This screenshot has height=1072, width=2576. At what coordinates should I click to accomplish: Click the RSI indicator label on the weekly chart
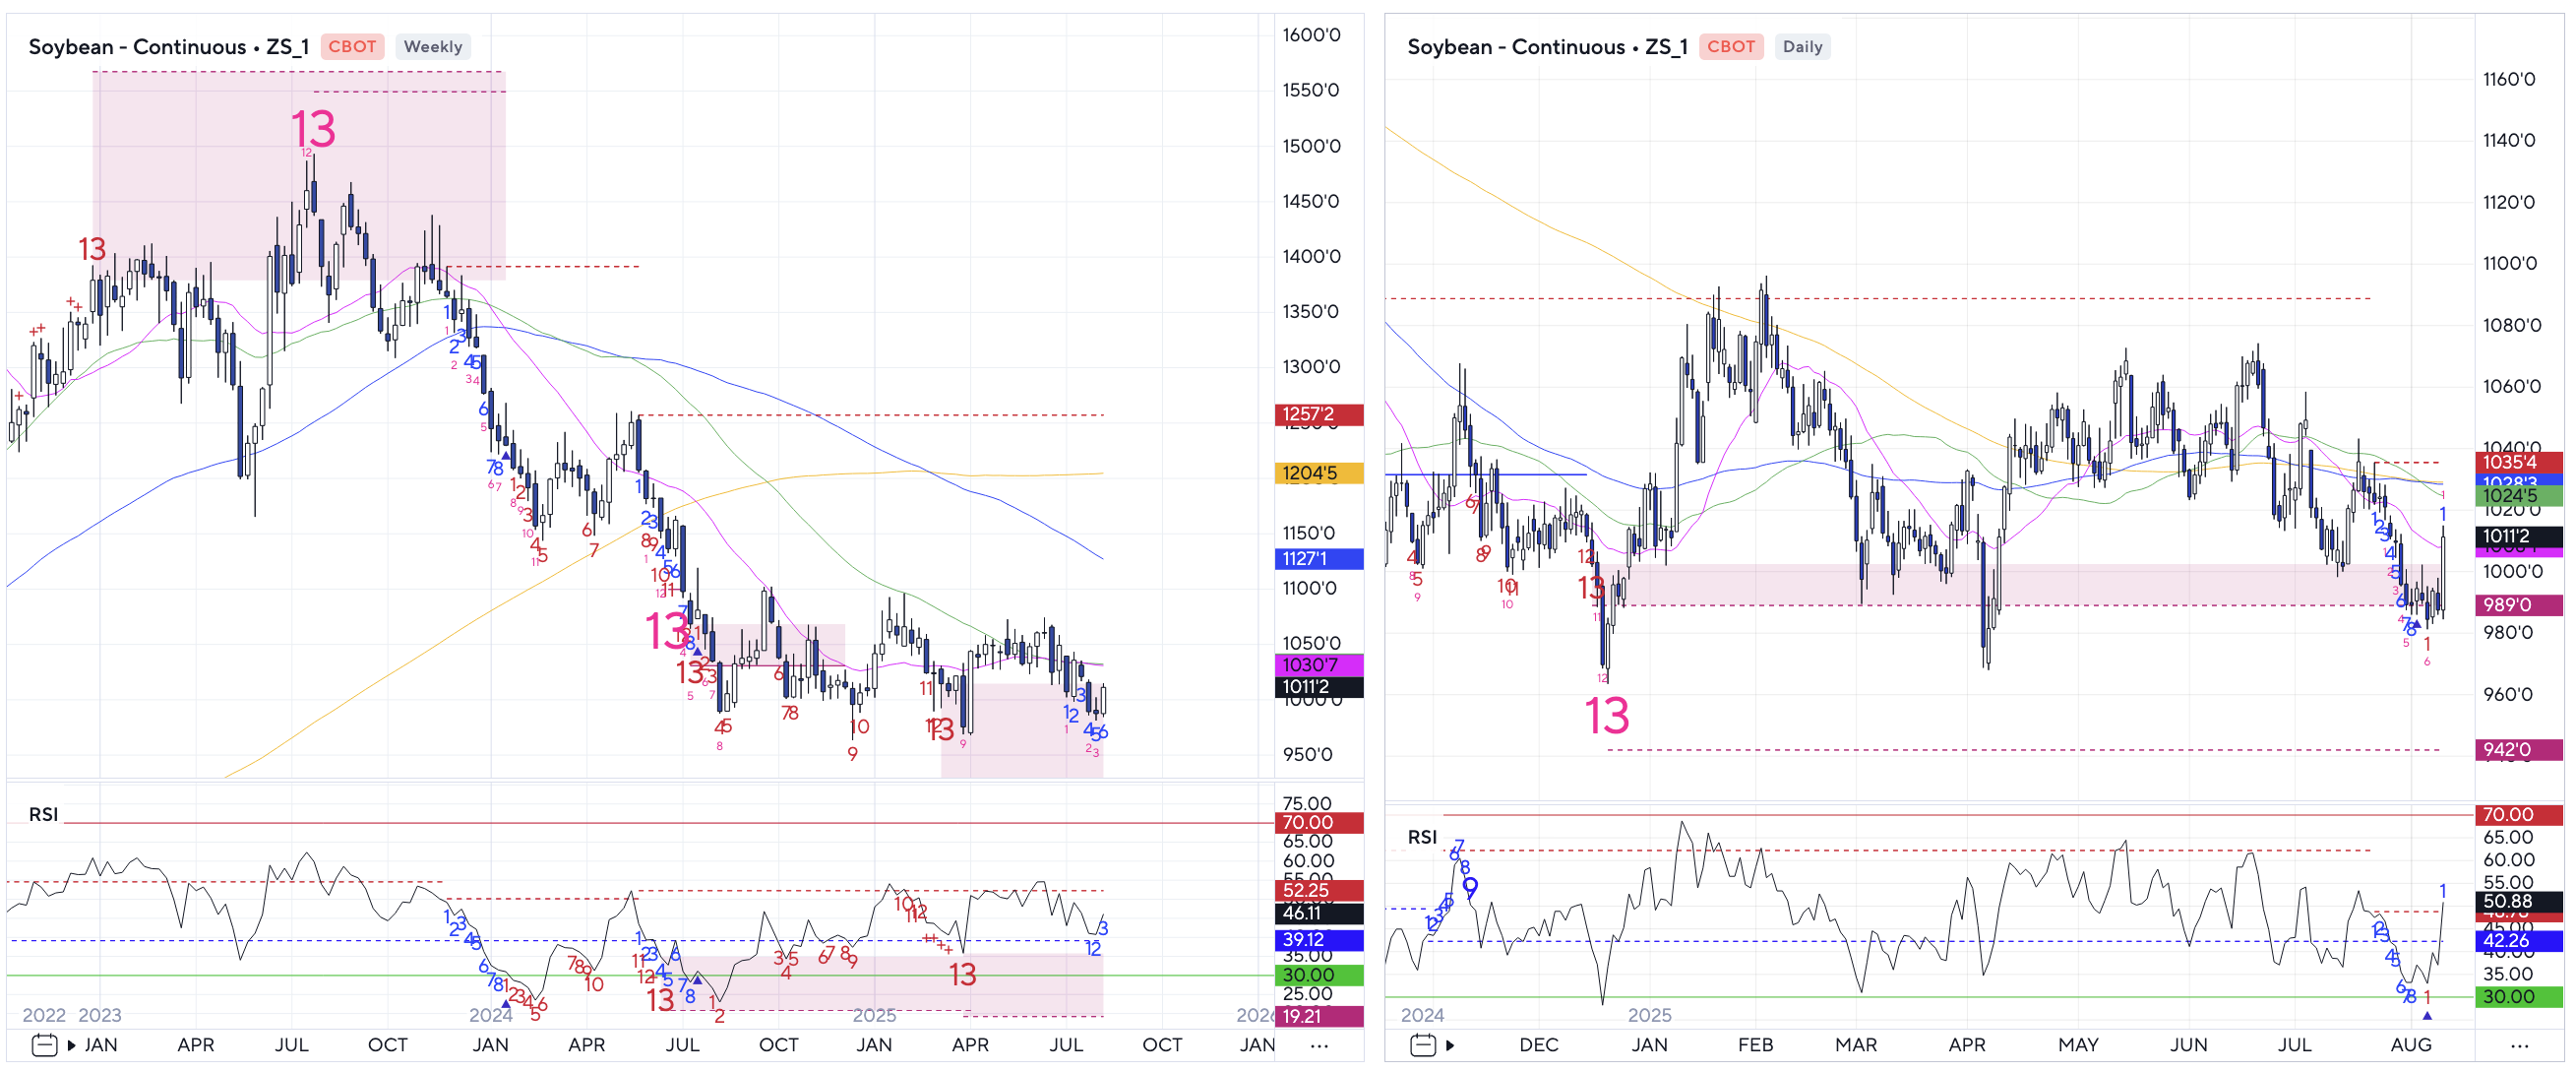point(43,814)
